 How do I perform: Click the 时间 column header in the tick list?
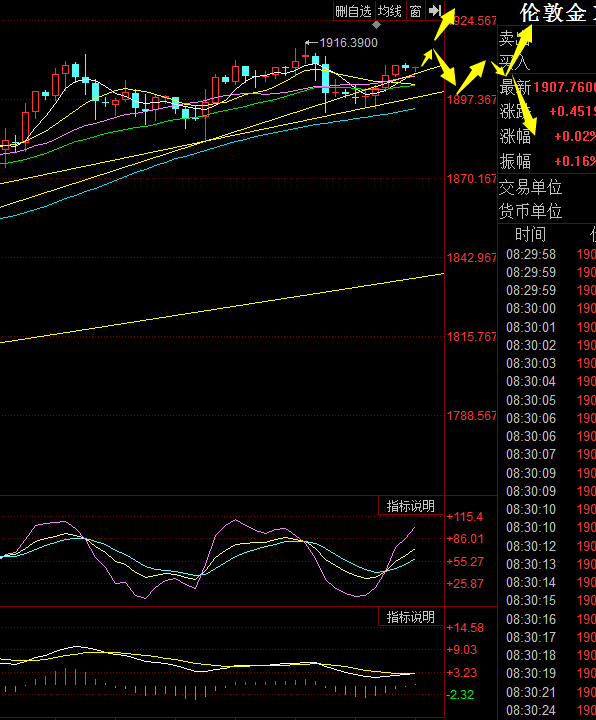pos(530,235)
